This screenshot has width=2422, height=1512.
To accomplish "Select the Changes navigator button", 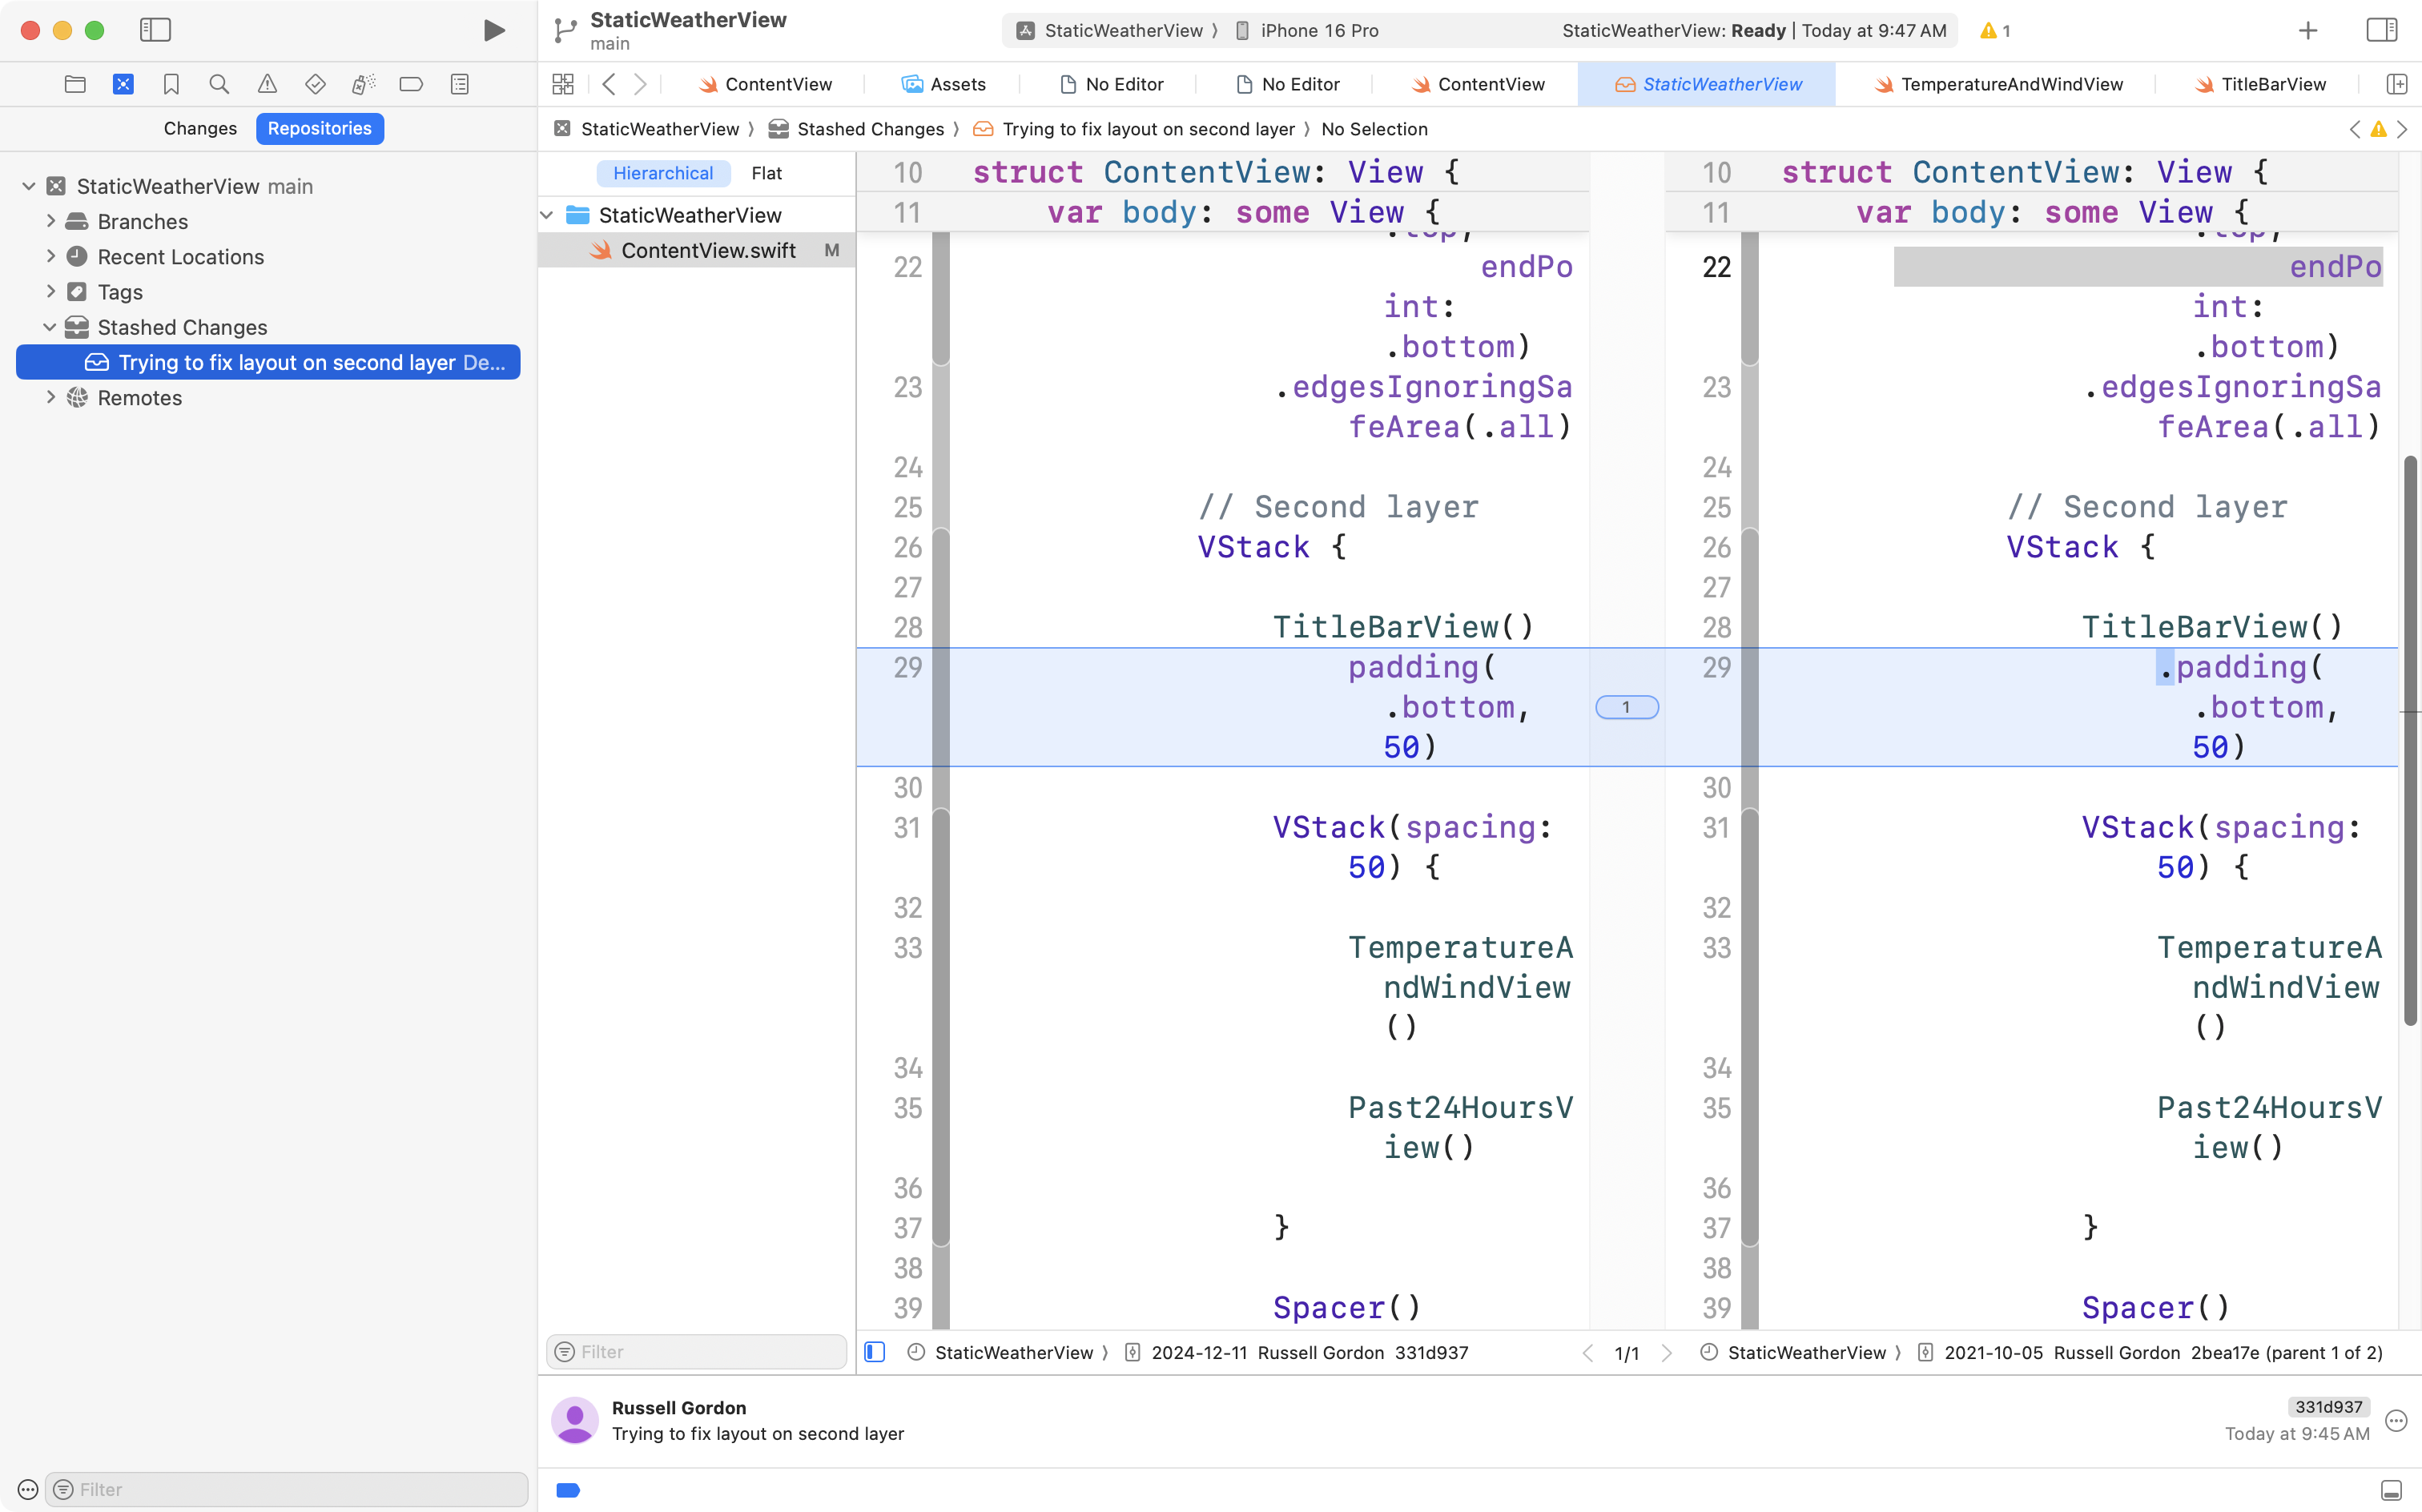I will [200, 128].
